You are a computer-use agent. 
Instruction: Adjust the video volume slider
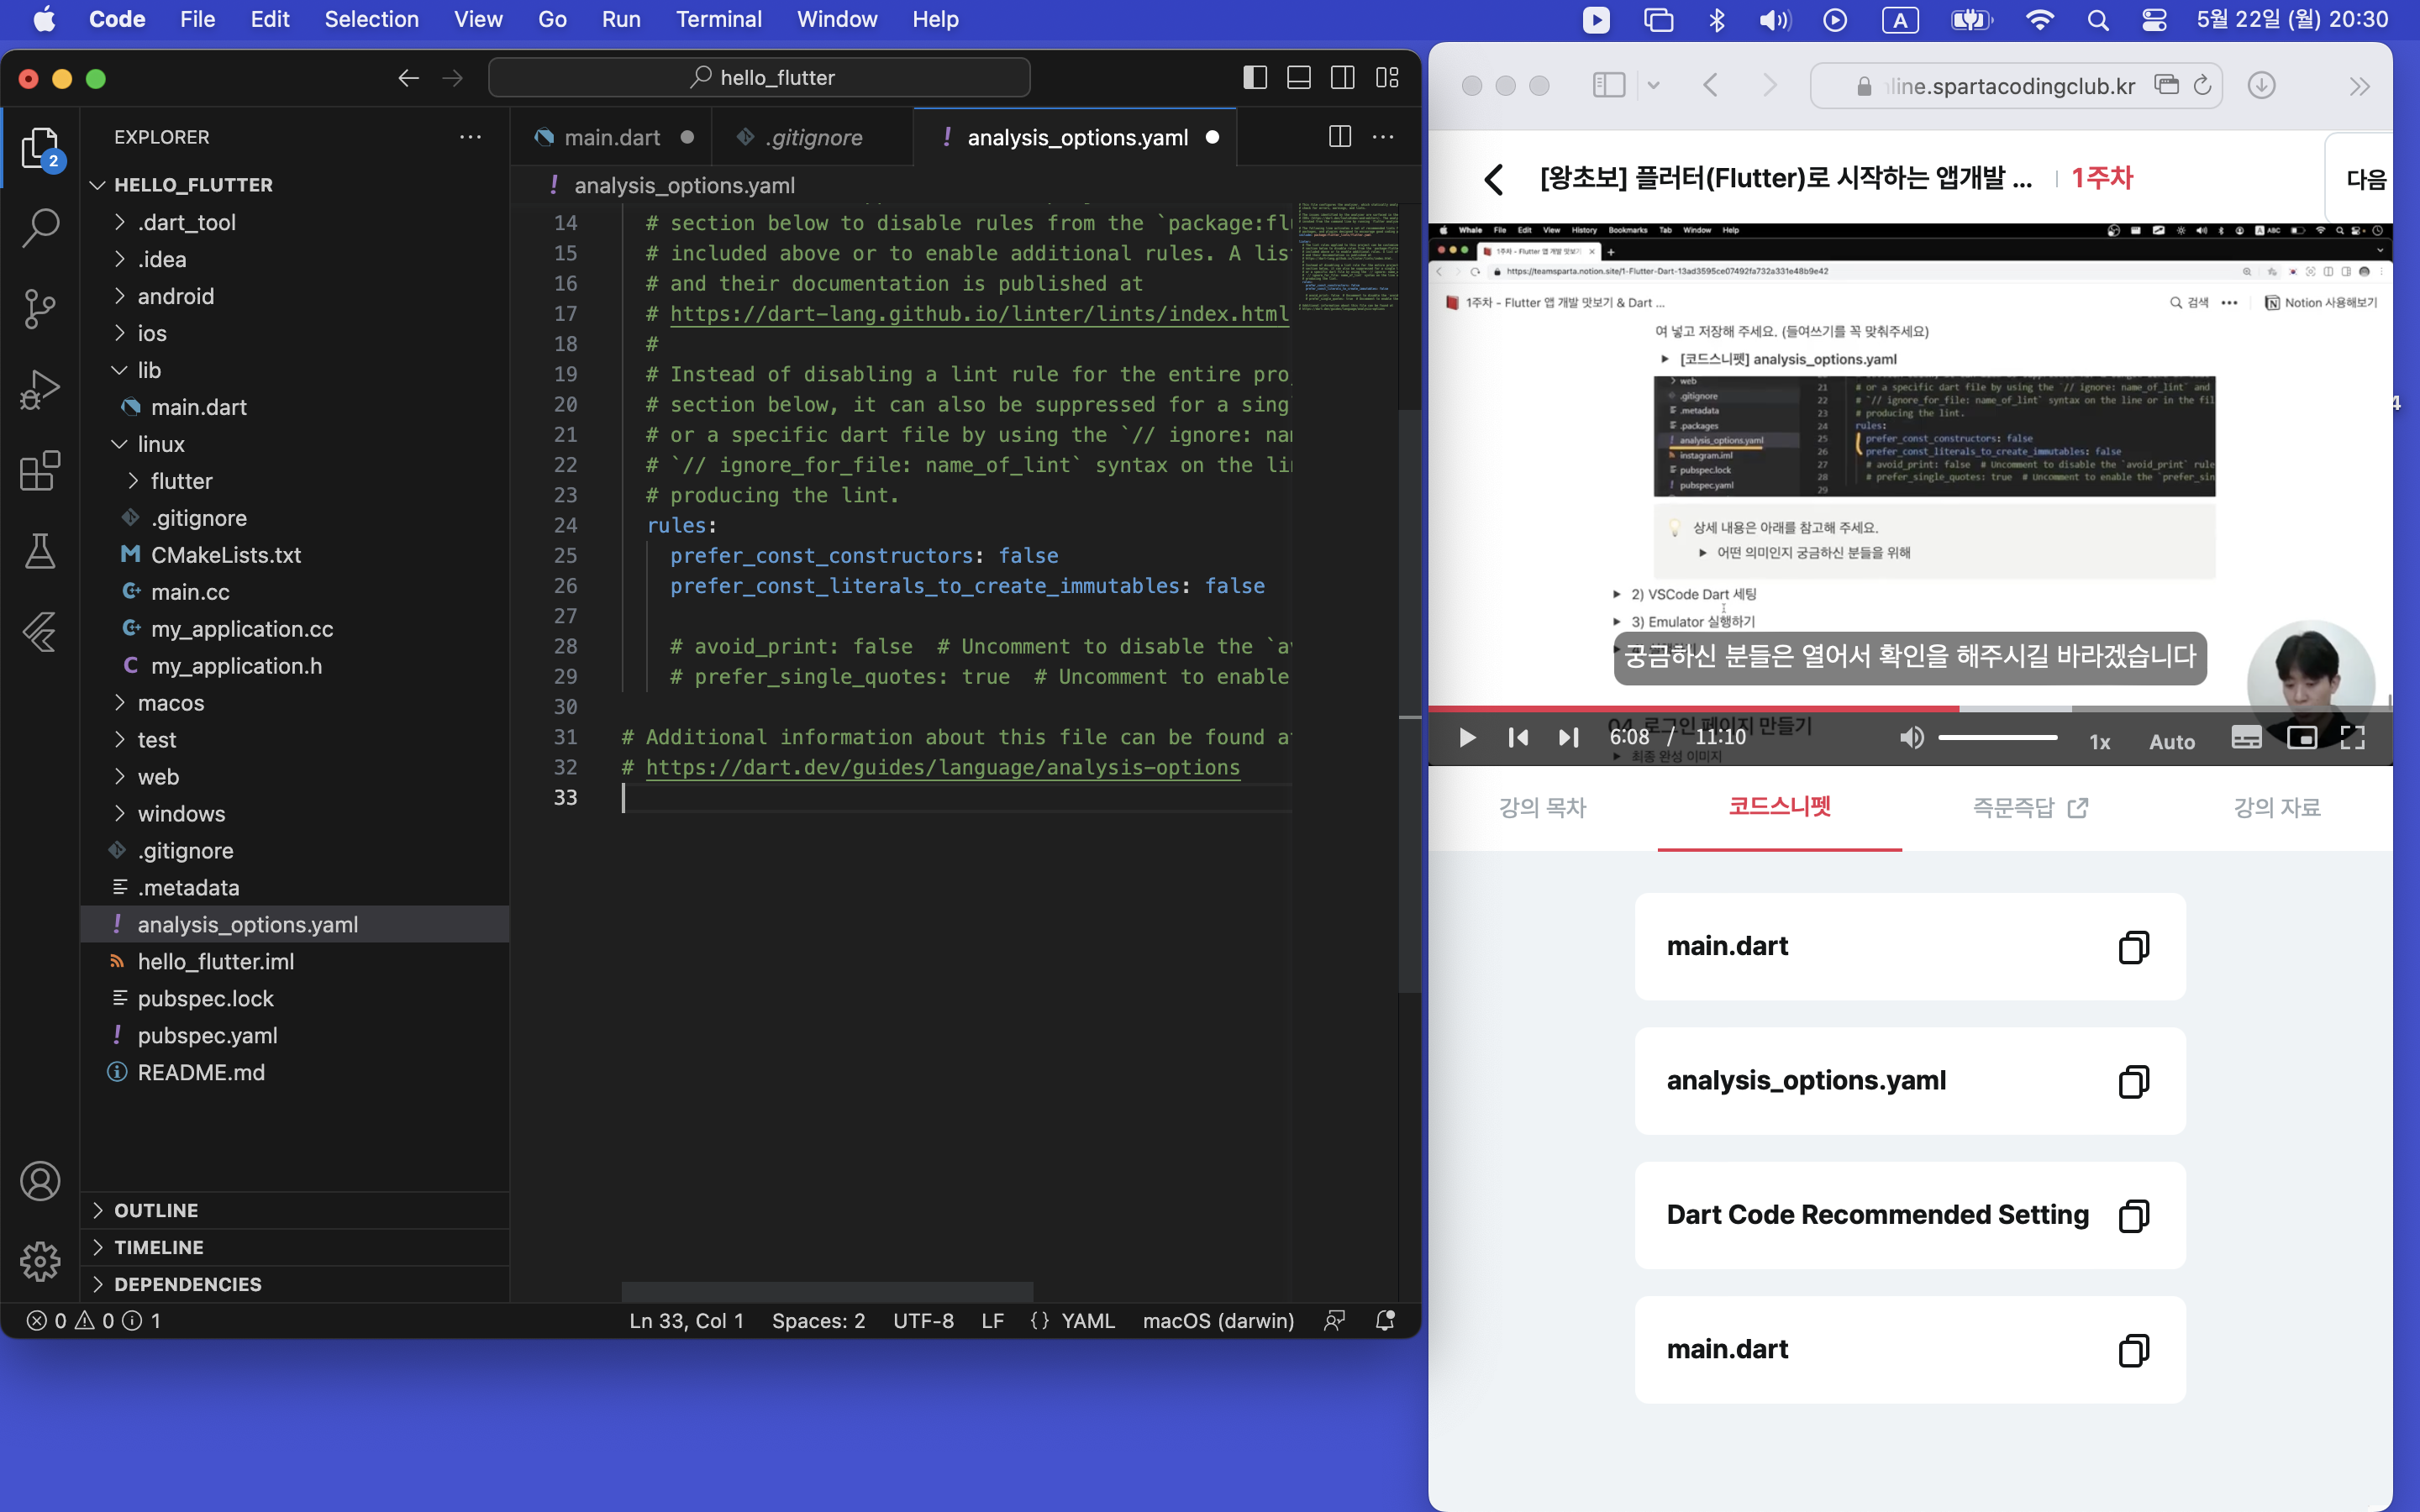1997,738
